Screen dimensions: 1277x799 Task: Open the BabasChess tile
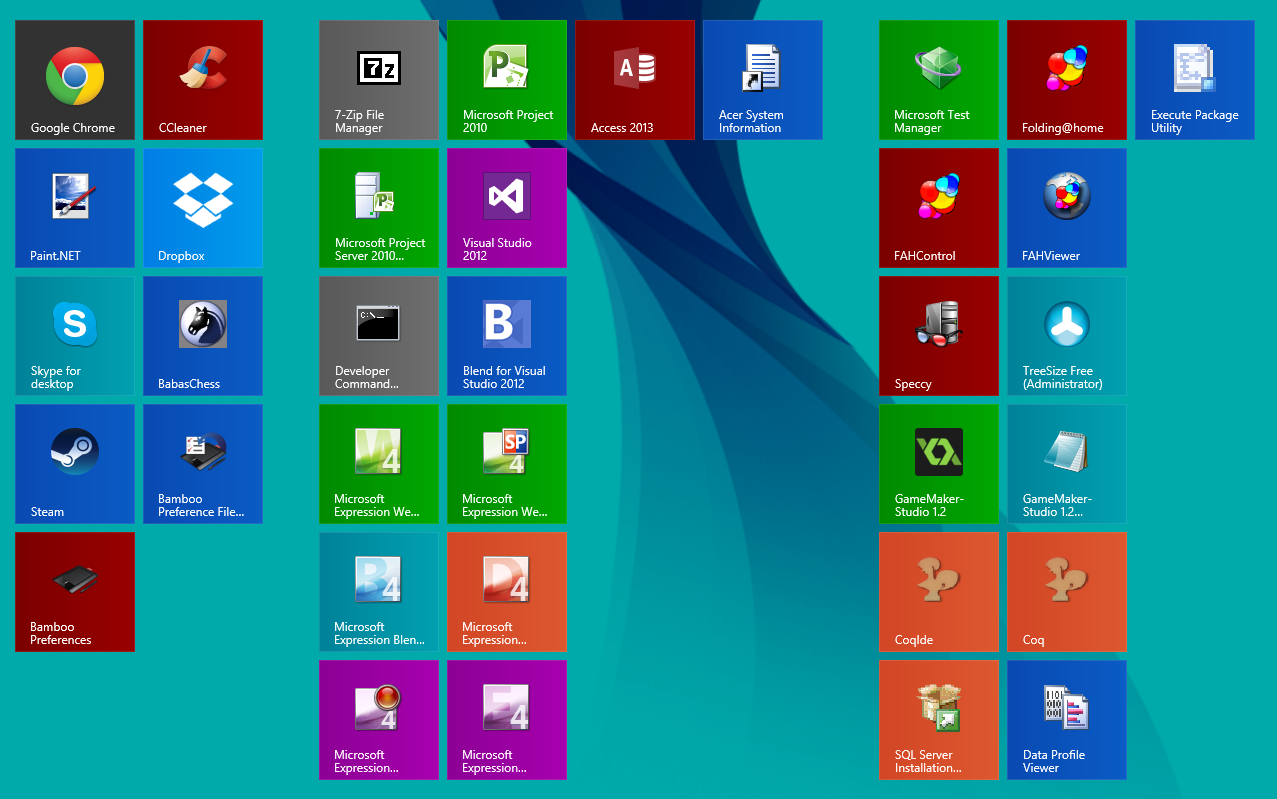click(x=203, y=336)
